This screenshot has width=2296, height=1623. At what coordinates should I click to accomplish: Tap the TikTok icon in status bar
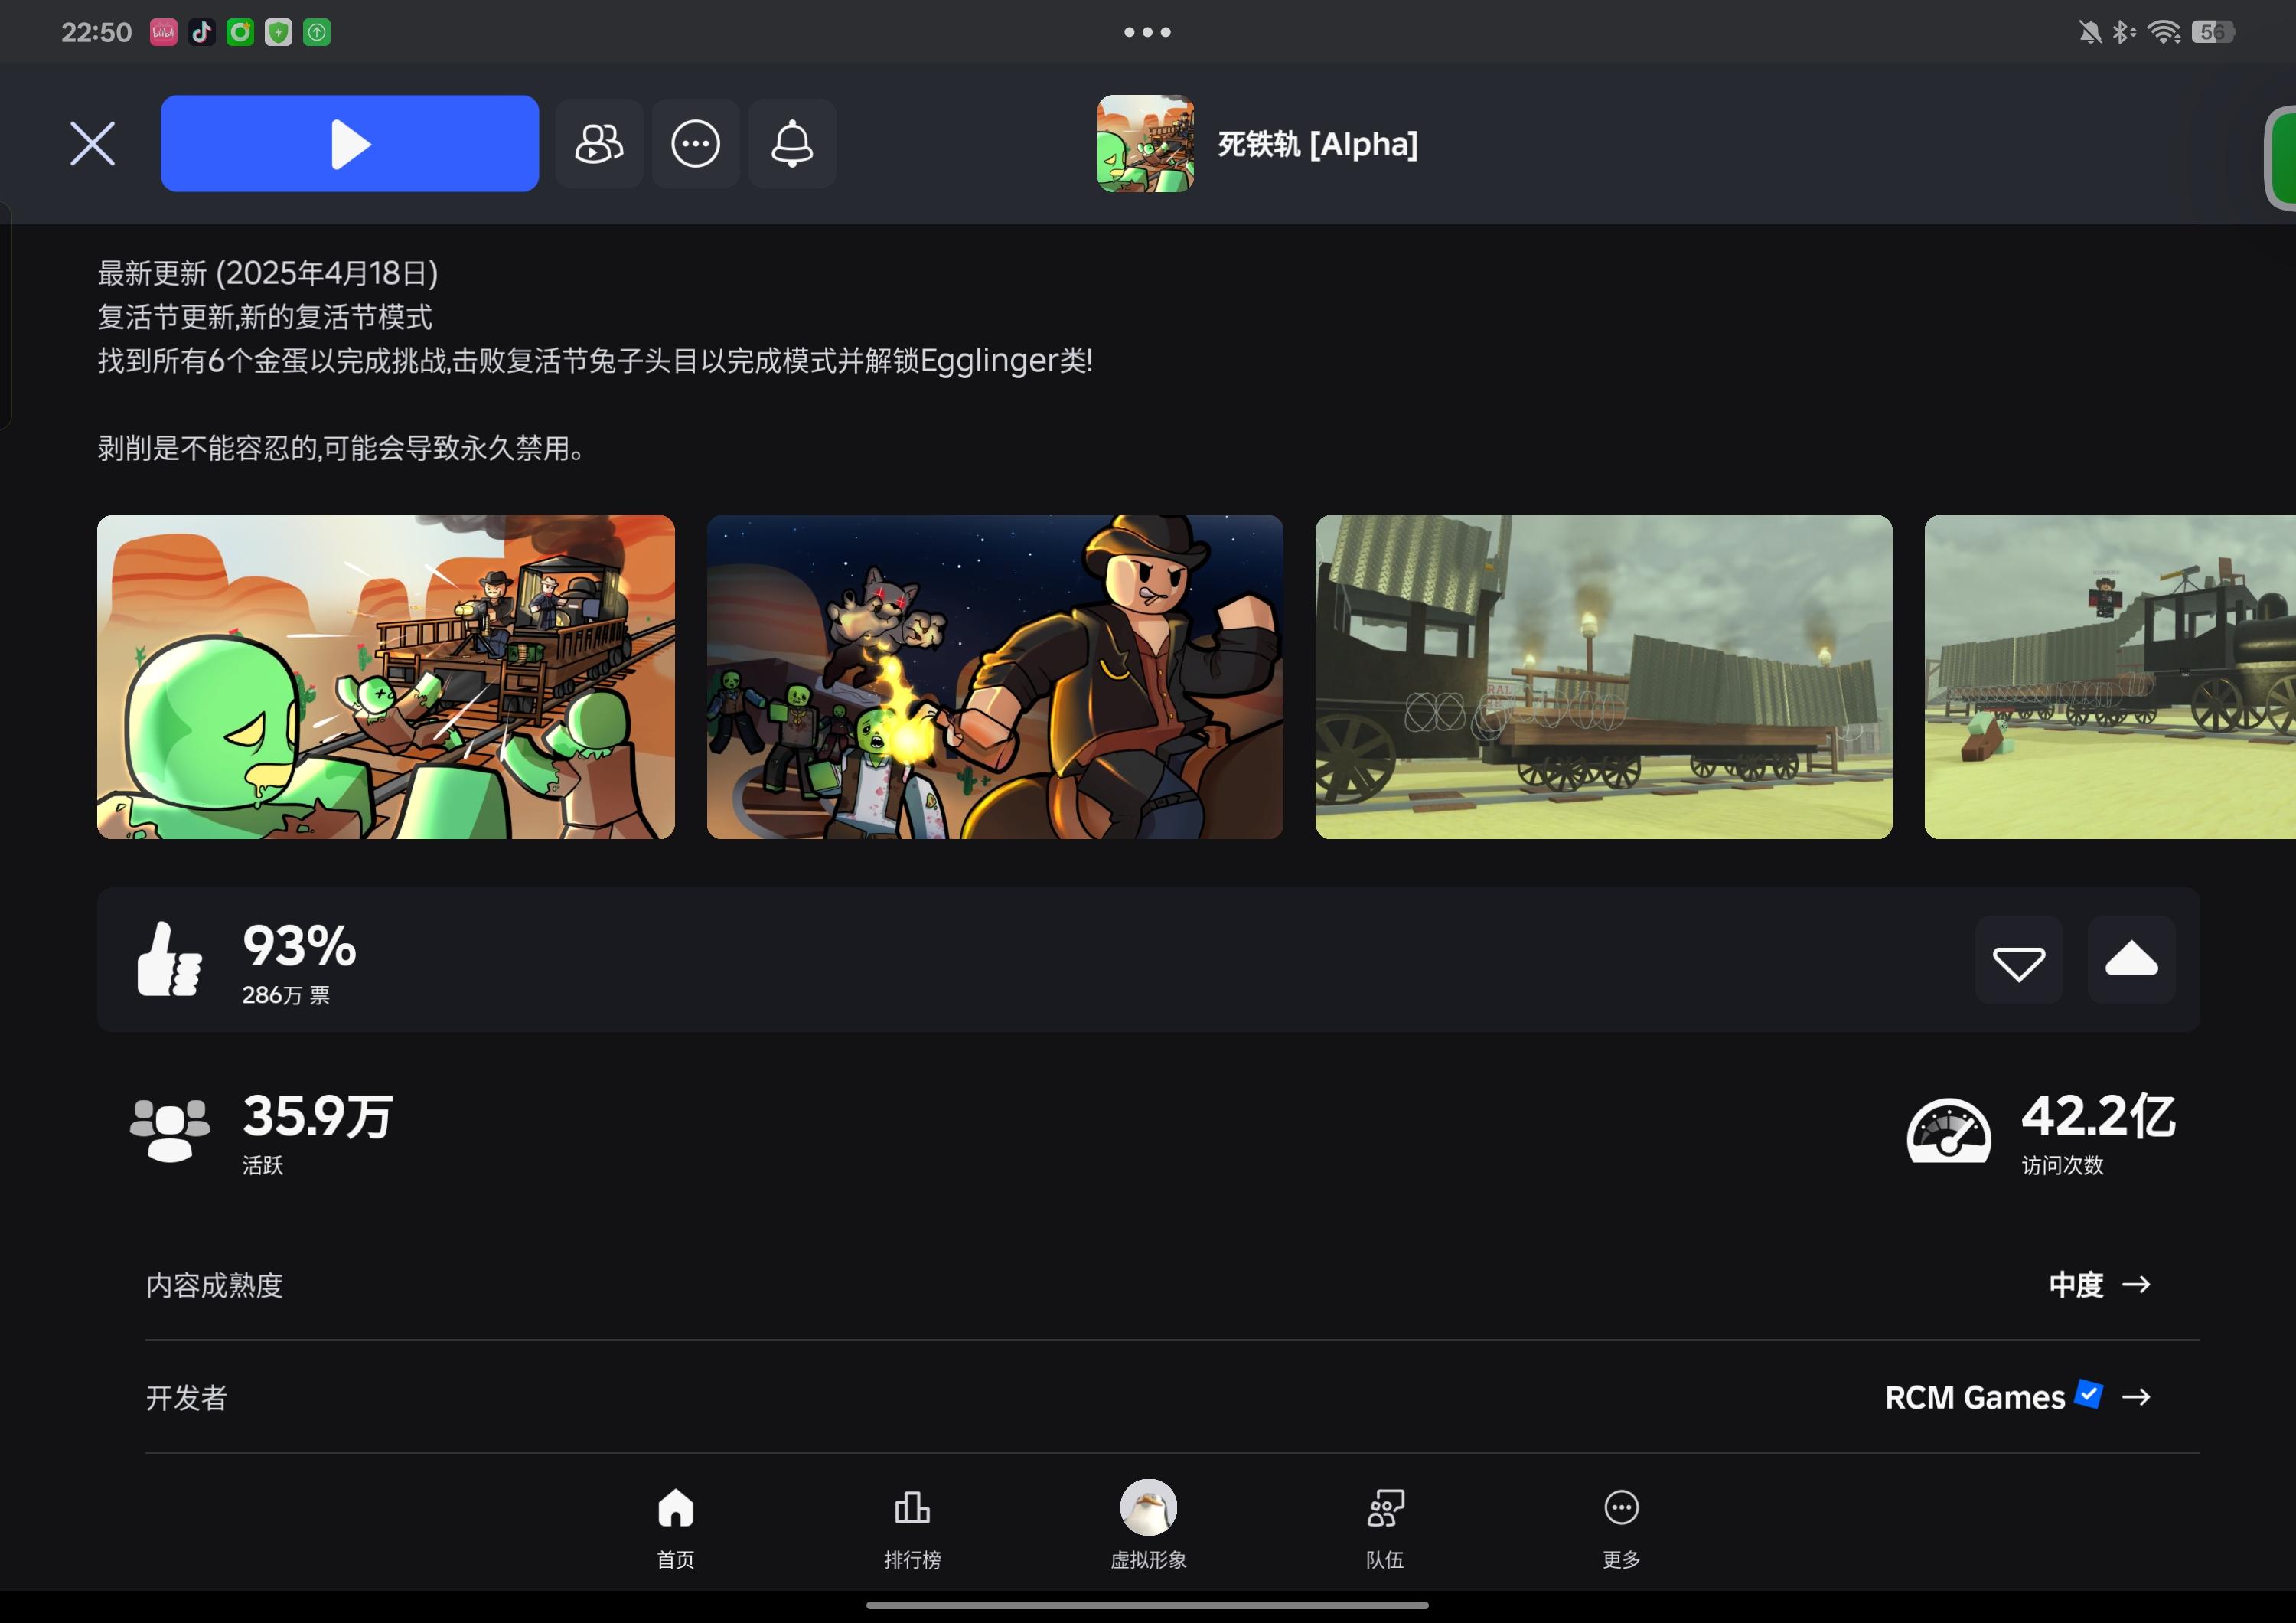click(x=202, y=32)
